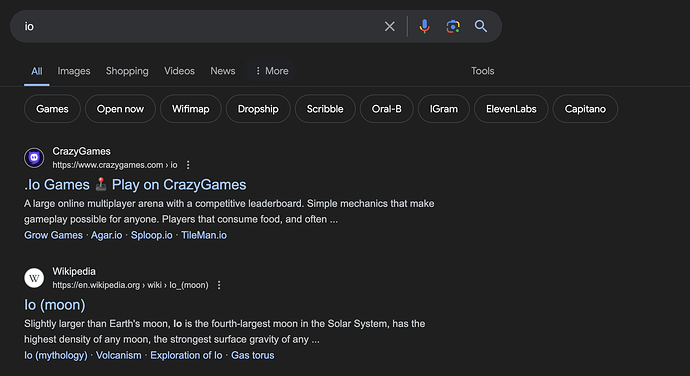
Task: Apply the Games filter chip
Action: click(x=52, y=109)
